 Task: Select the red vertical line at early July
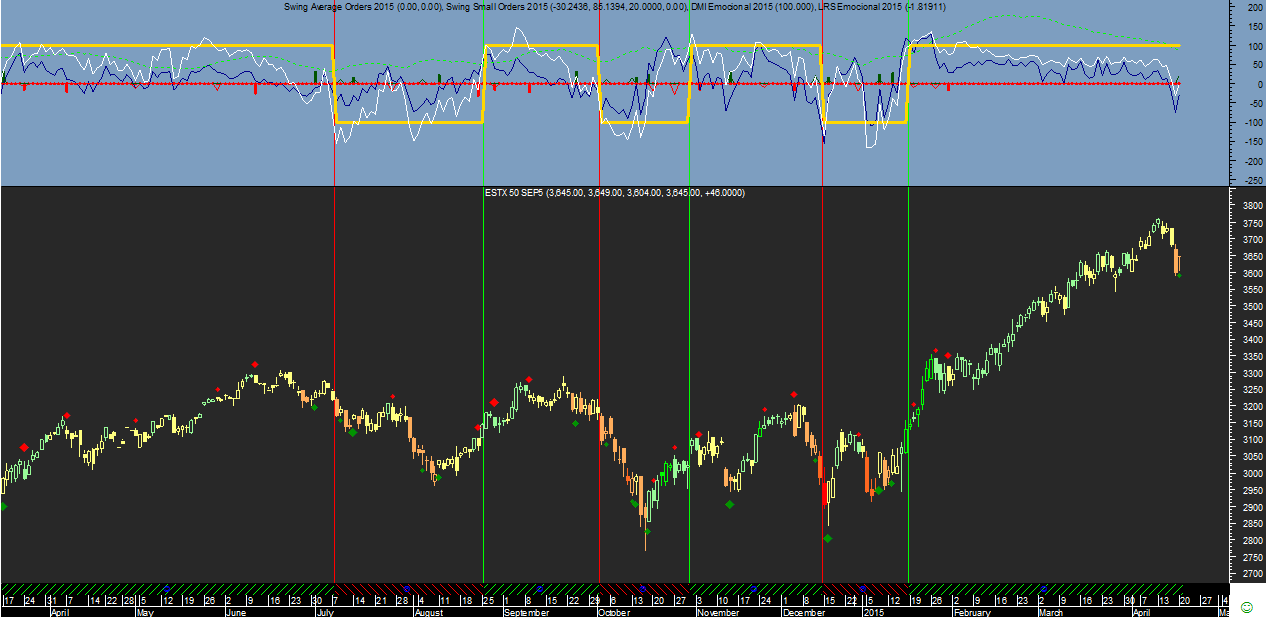[334, 300]
